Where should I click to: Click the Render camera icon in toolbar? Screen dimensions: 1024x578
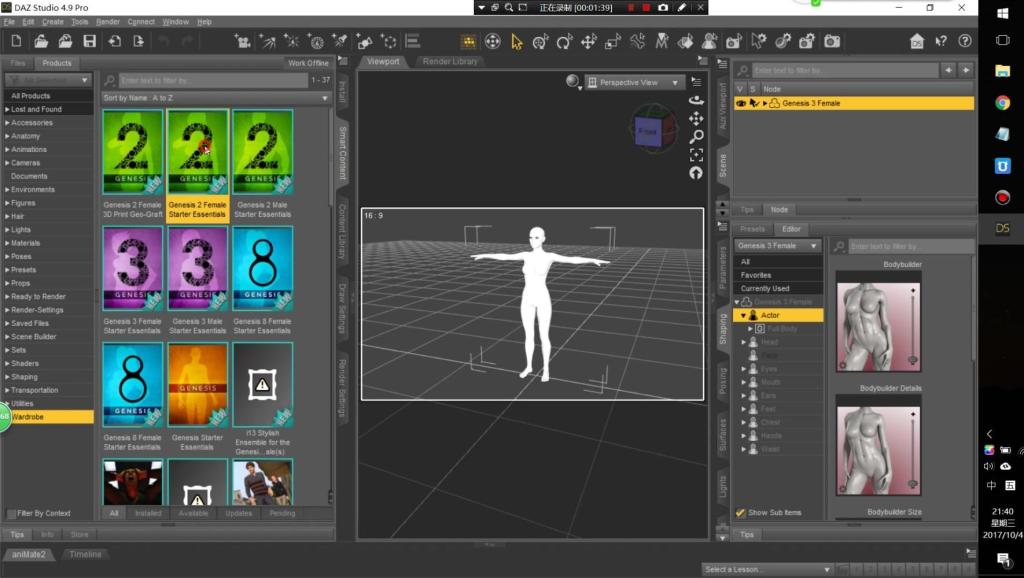pos(832,42)
